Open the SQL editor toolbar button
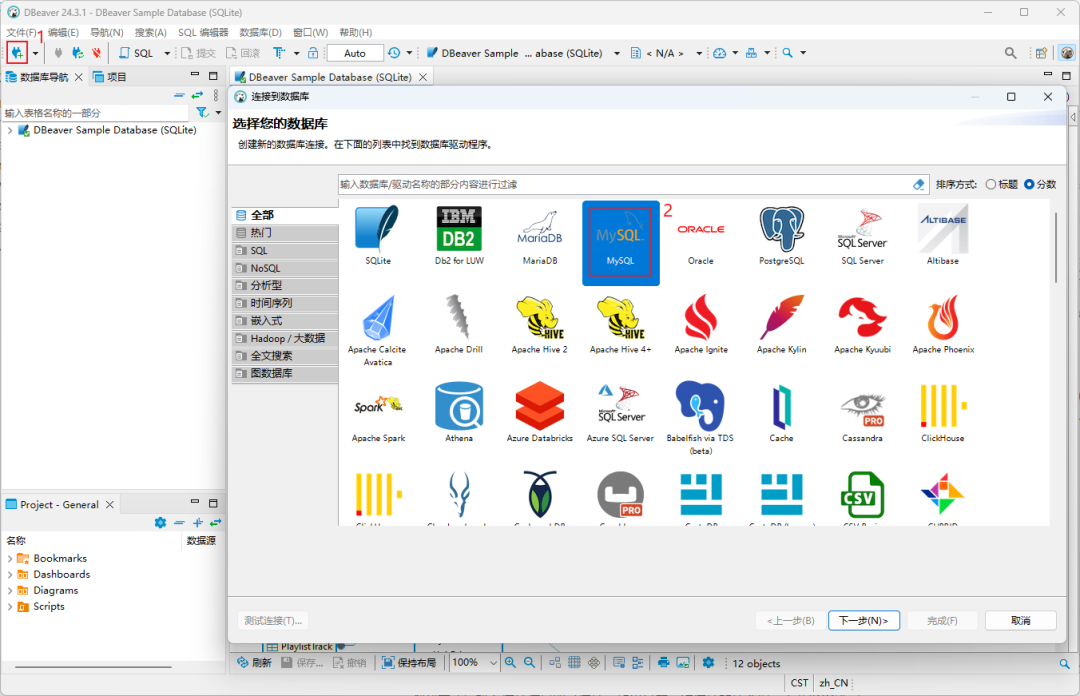The image size is (1080, 696). (x=136, y=53)
